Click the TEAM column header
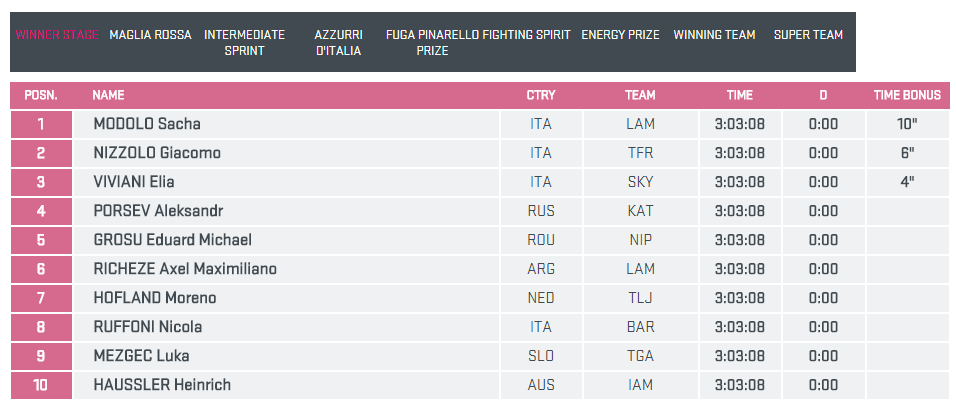This screenshot has height=407, width=956. click(x=640, y=96)
